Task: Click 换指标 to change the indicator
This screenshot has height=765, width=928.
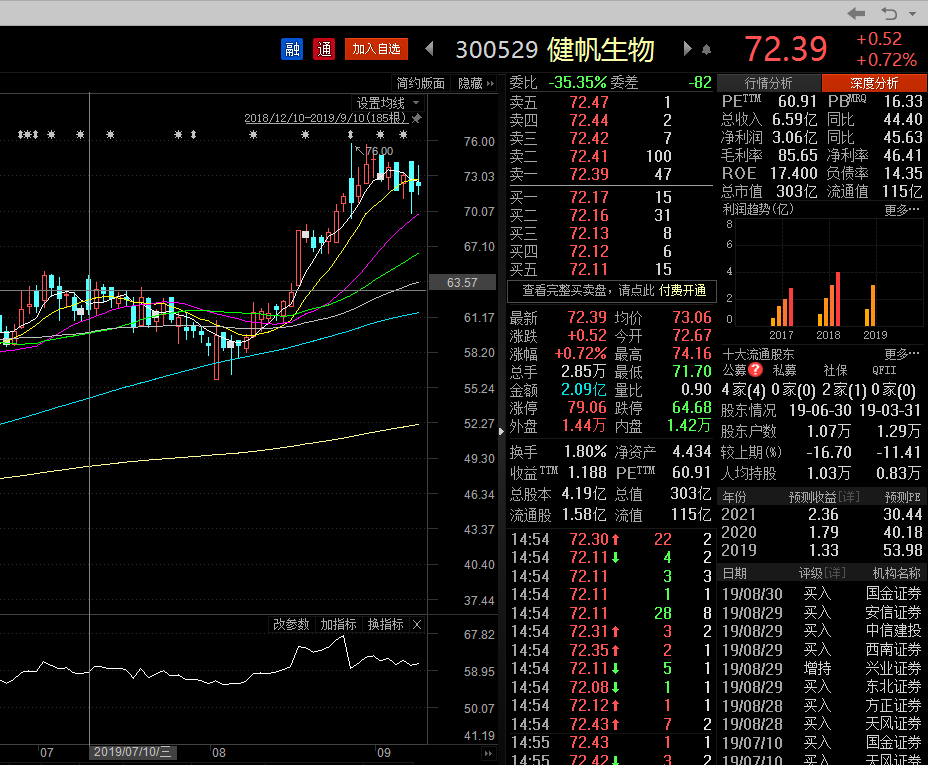Action: pos(385,625)
